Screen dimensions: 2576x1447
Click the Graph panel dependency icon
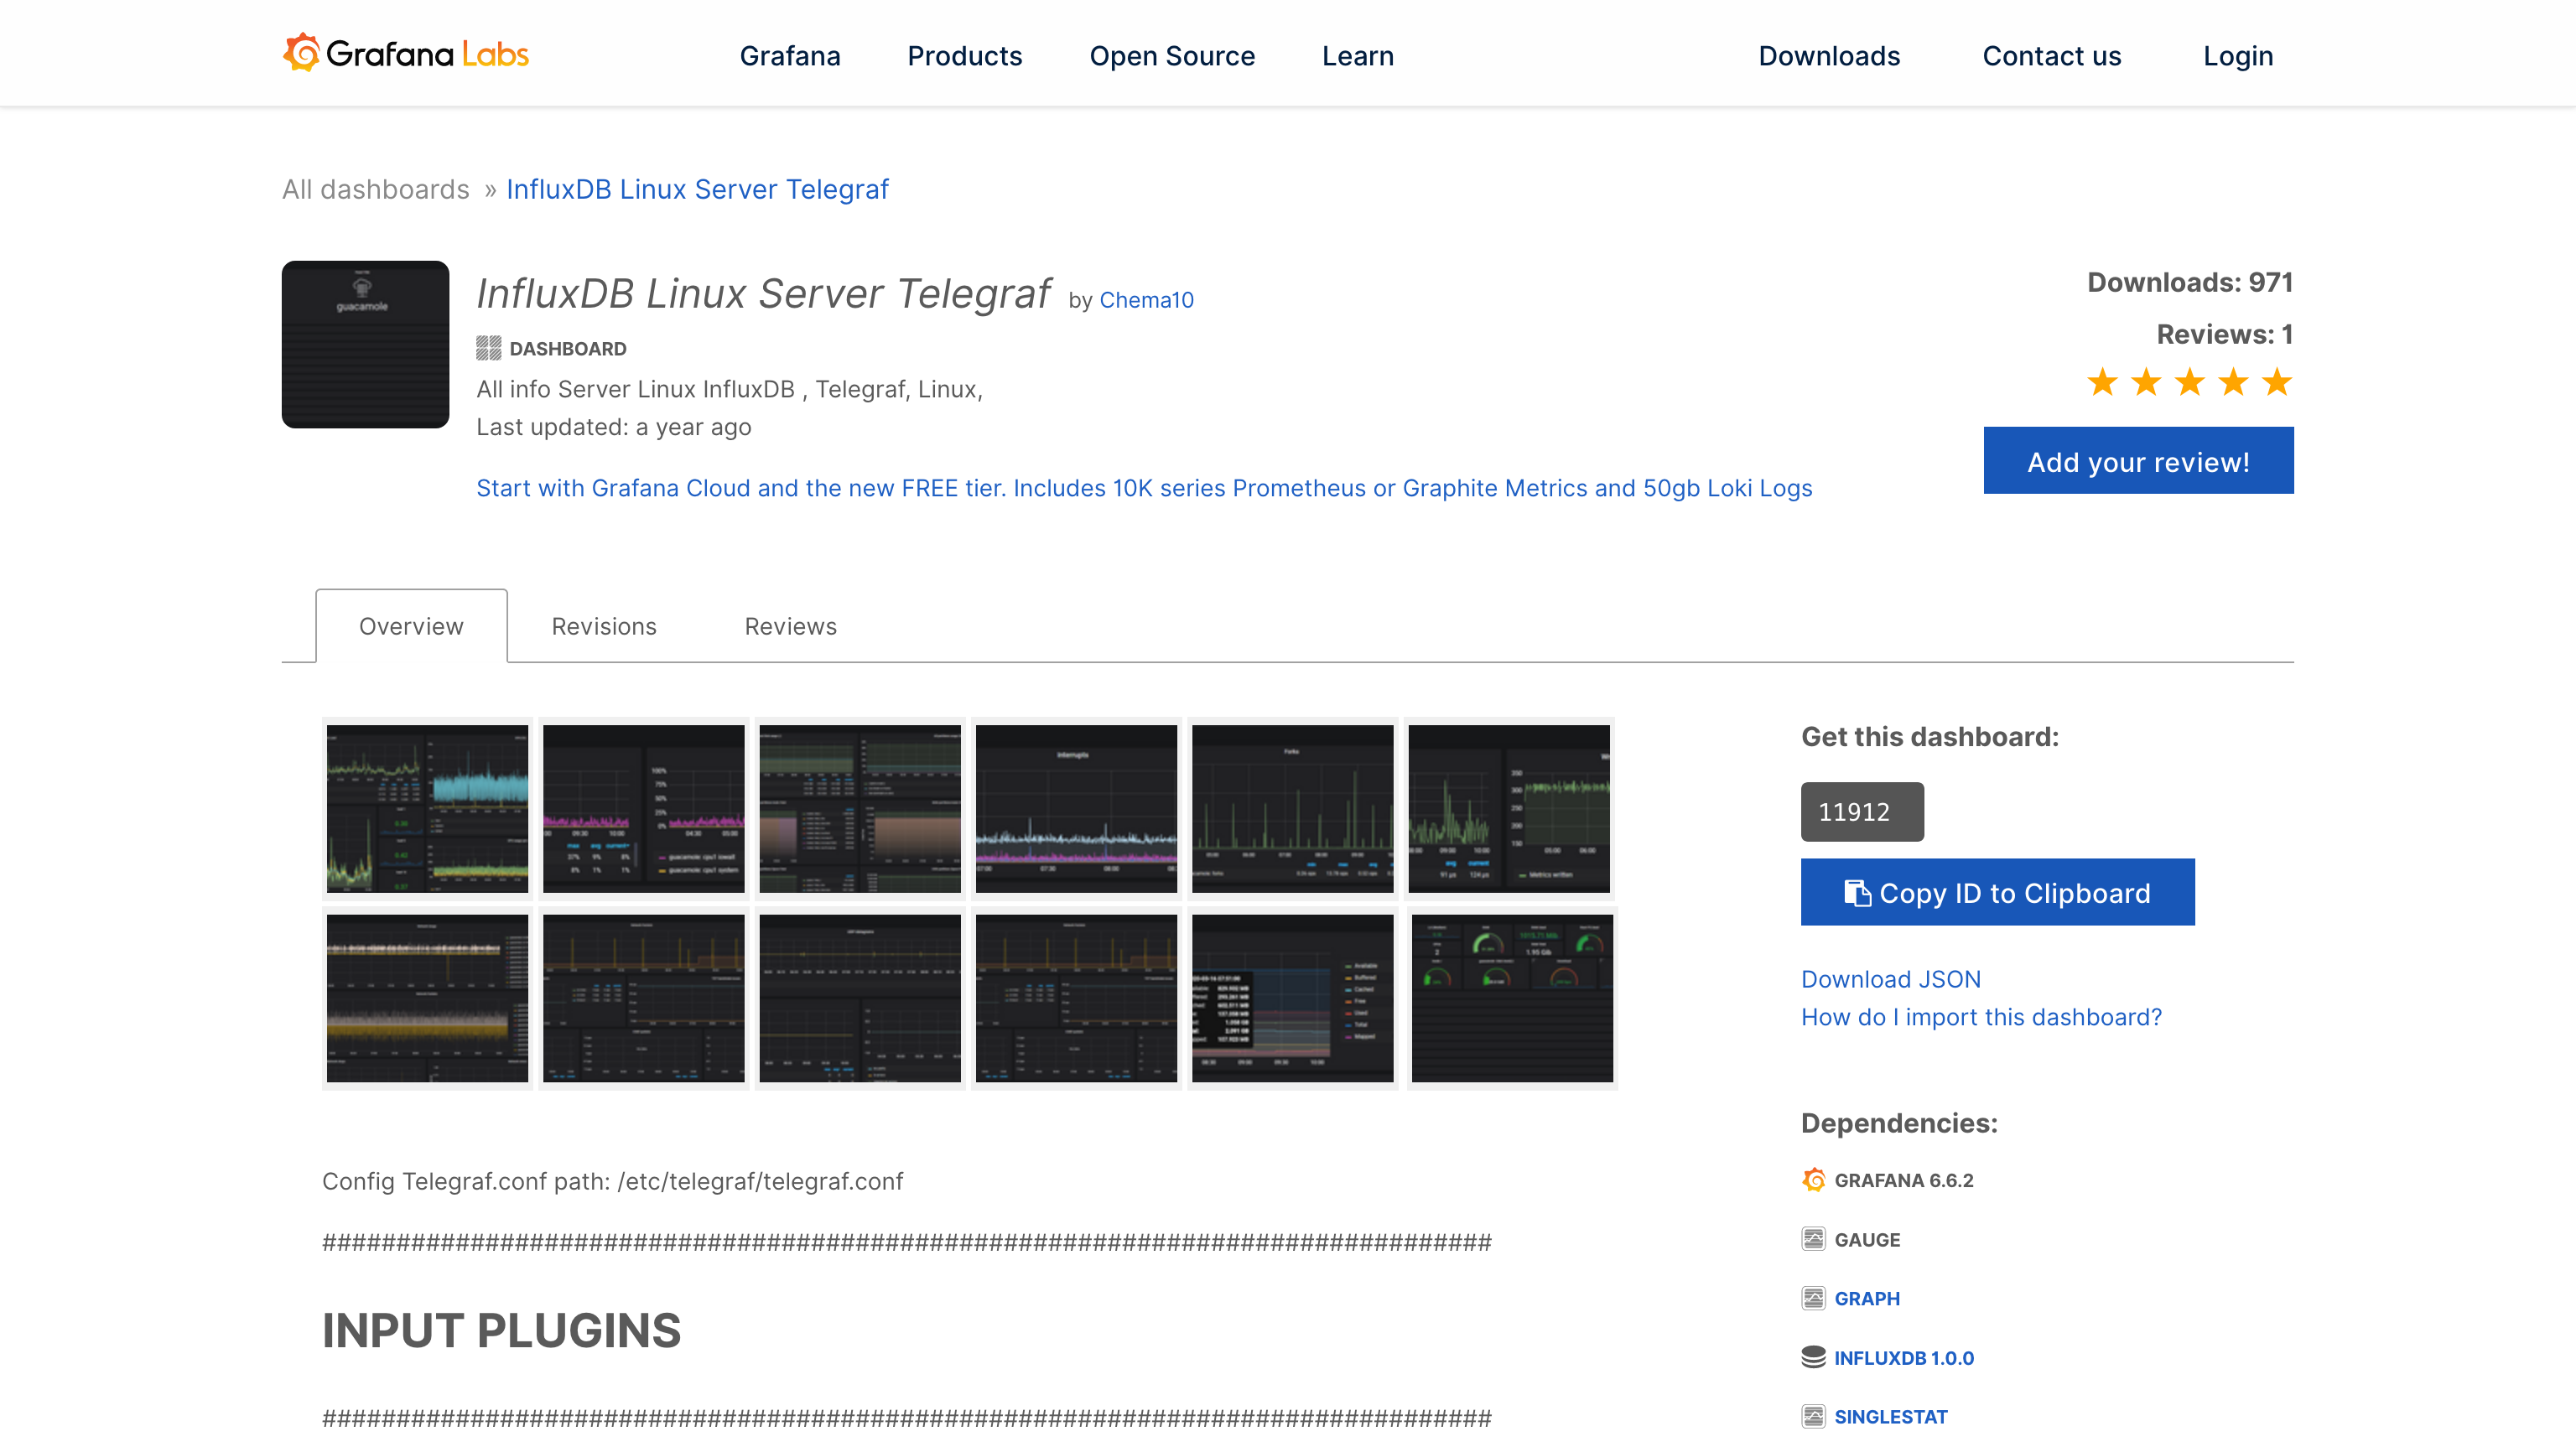(1813, 1298)
